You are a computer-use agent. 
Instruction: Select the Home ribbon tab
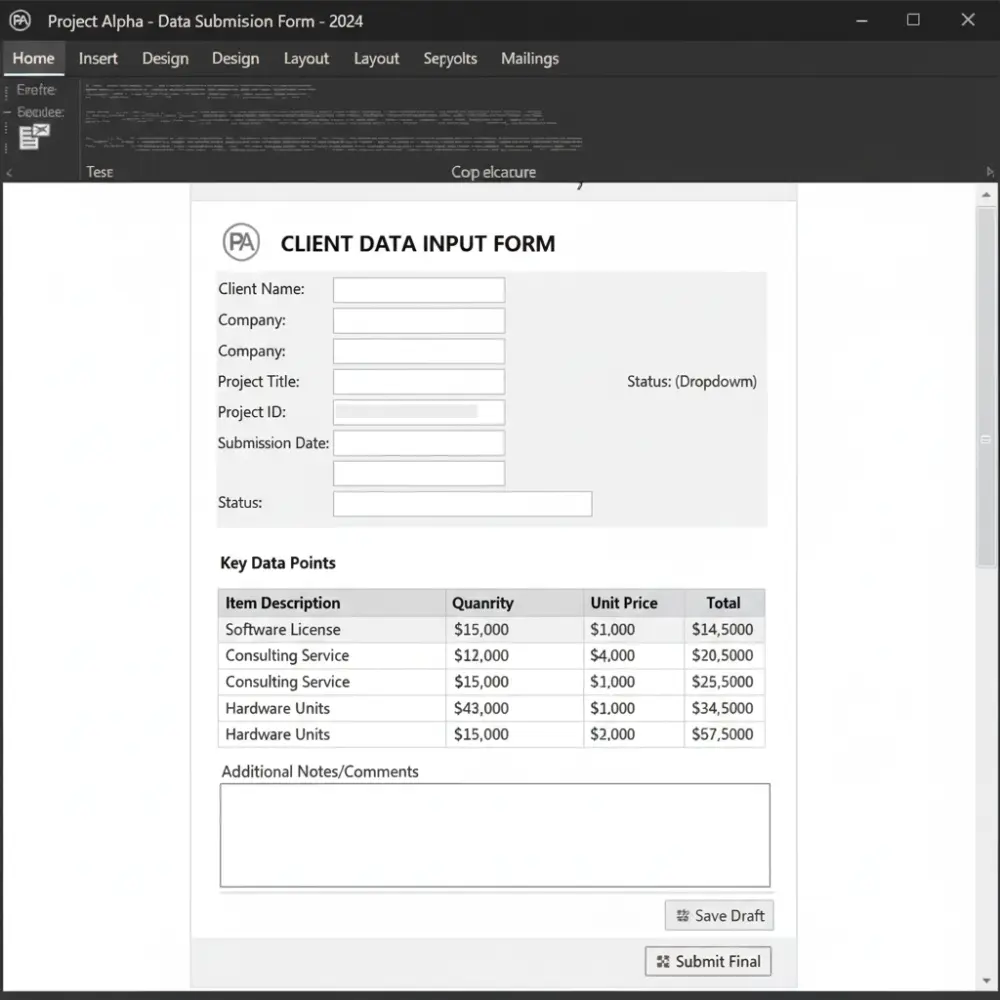pos(33,58)
